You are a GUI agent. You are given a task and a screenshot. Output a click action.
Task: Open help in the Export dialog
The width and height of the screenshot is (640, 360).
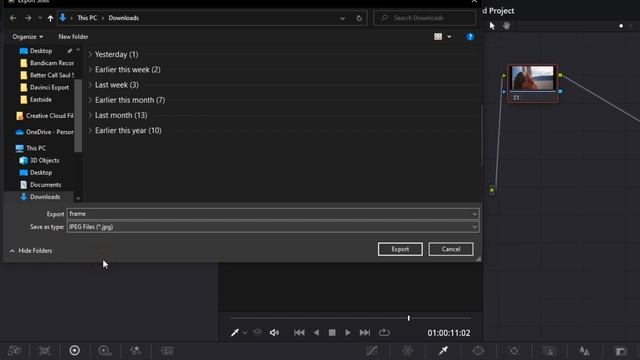pos(470,37)
